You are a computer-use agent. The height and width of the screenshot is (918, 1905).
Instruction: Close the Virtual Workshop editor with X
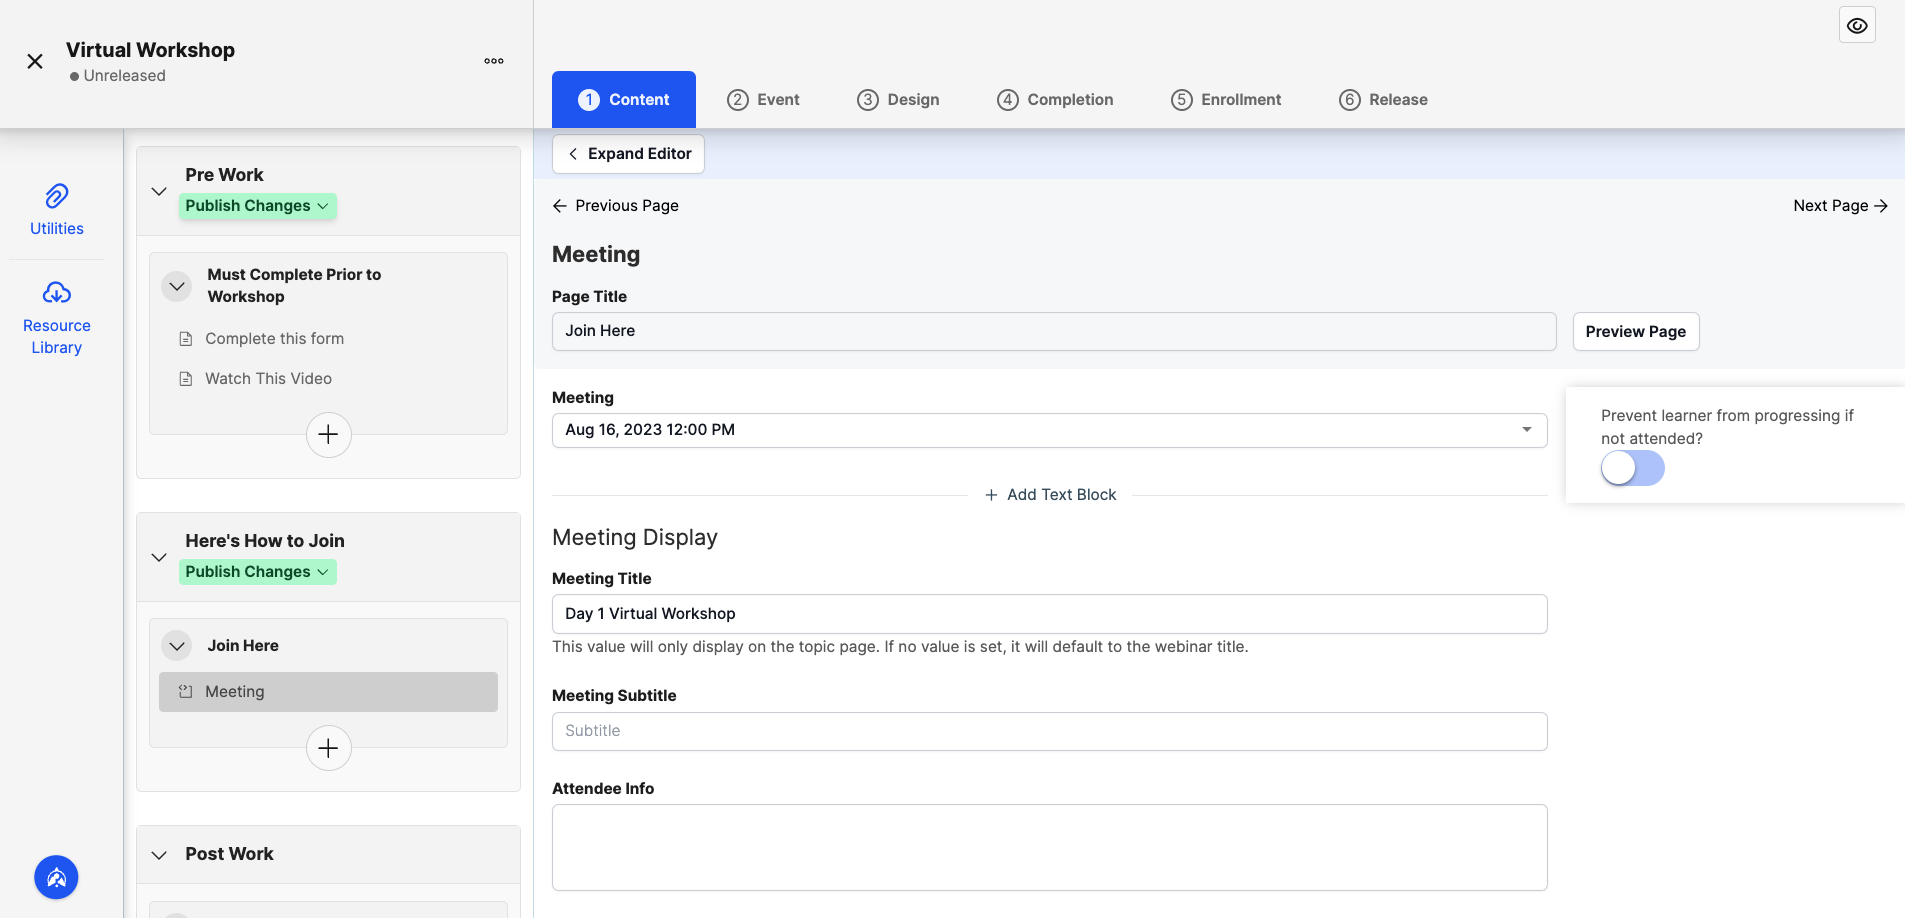(35, 61)
